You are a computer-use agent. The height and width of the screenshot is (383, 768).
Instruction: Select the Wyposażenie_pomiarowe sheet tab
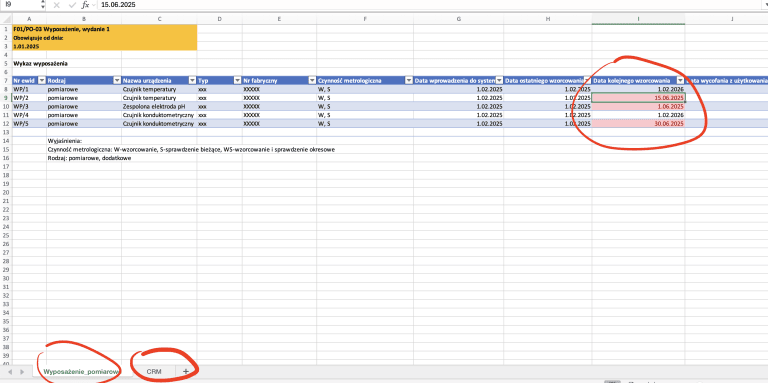(81, 372)
